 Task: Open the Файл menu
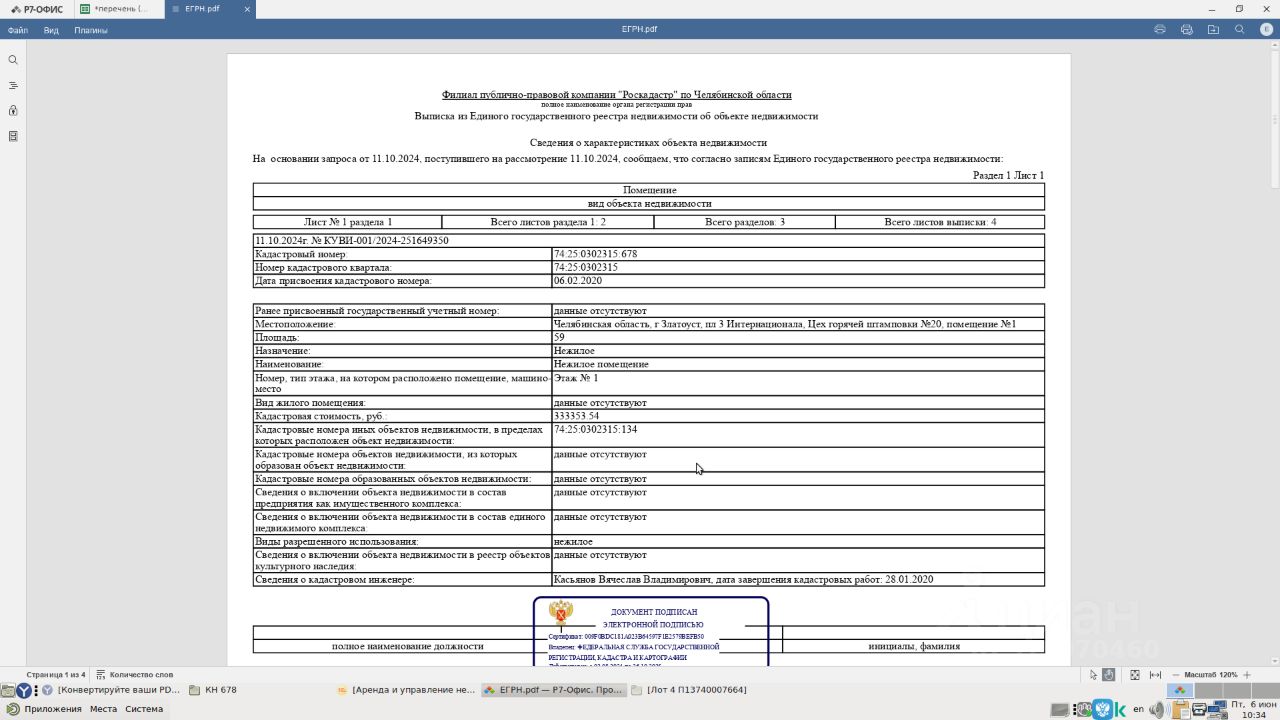coord(18,30)
